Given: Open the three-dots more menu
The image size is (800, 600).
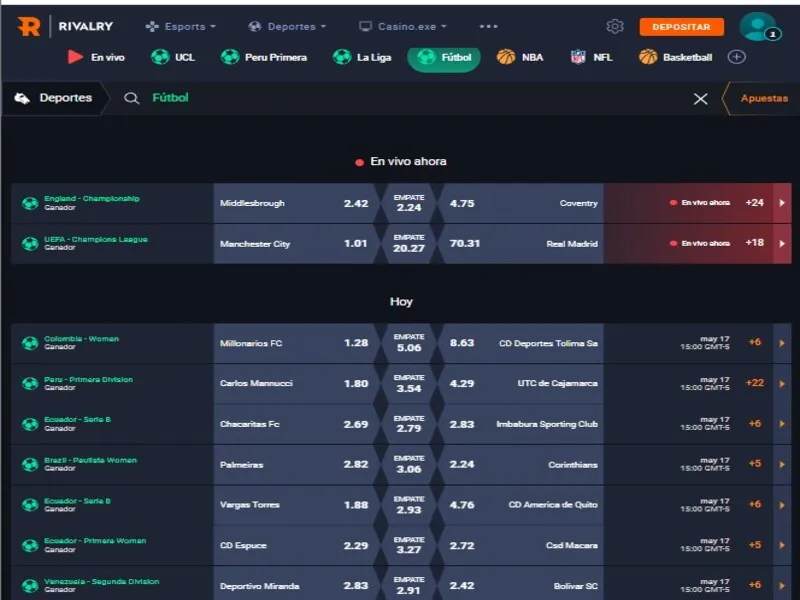Looking at the screenshot, I should coord(488,27).
